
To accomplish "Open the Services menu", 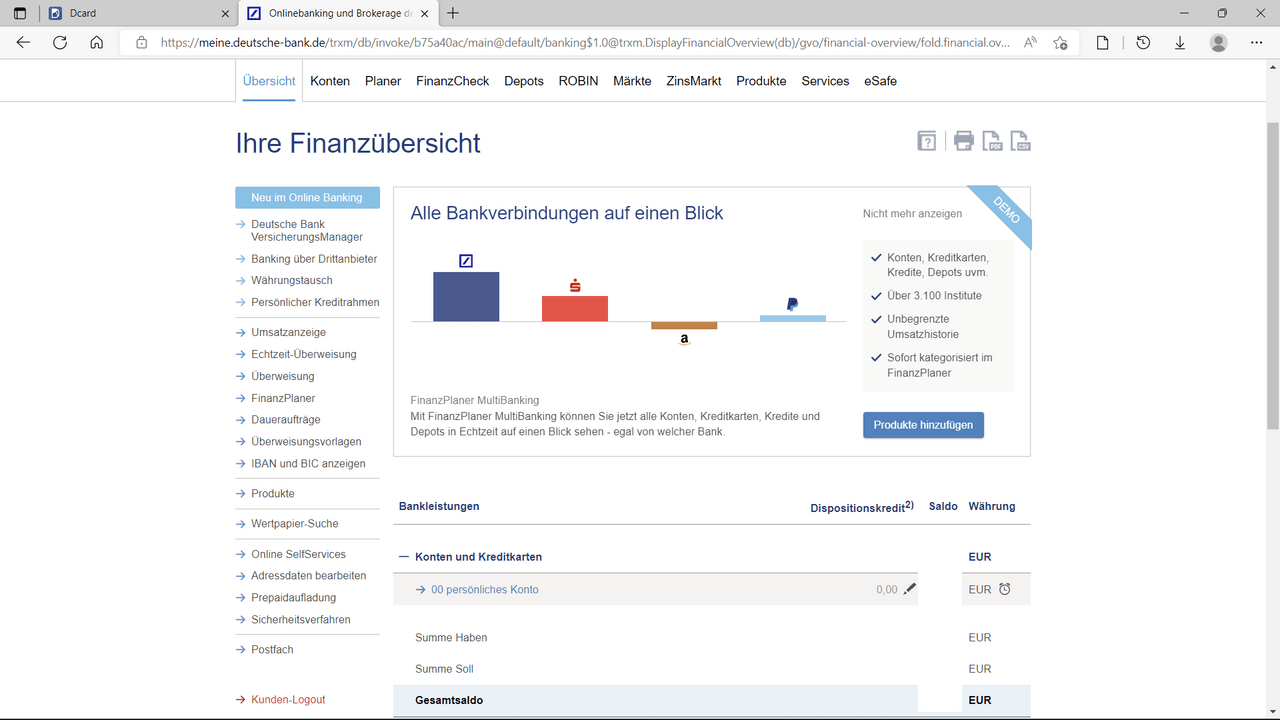I will click(x=825, y=81).
